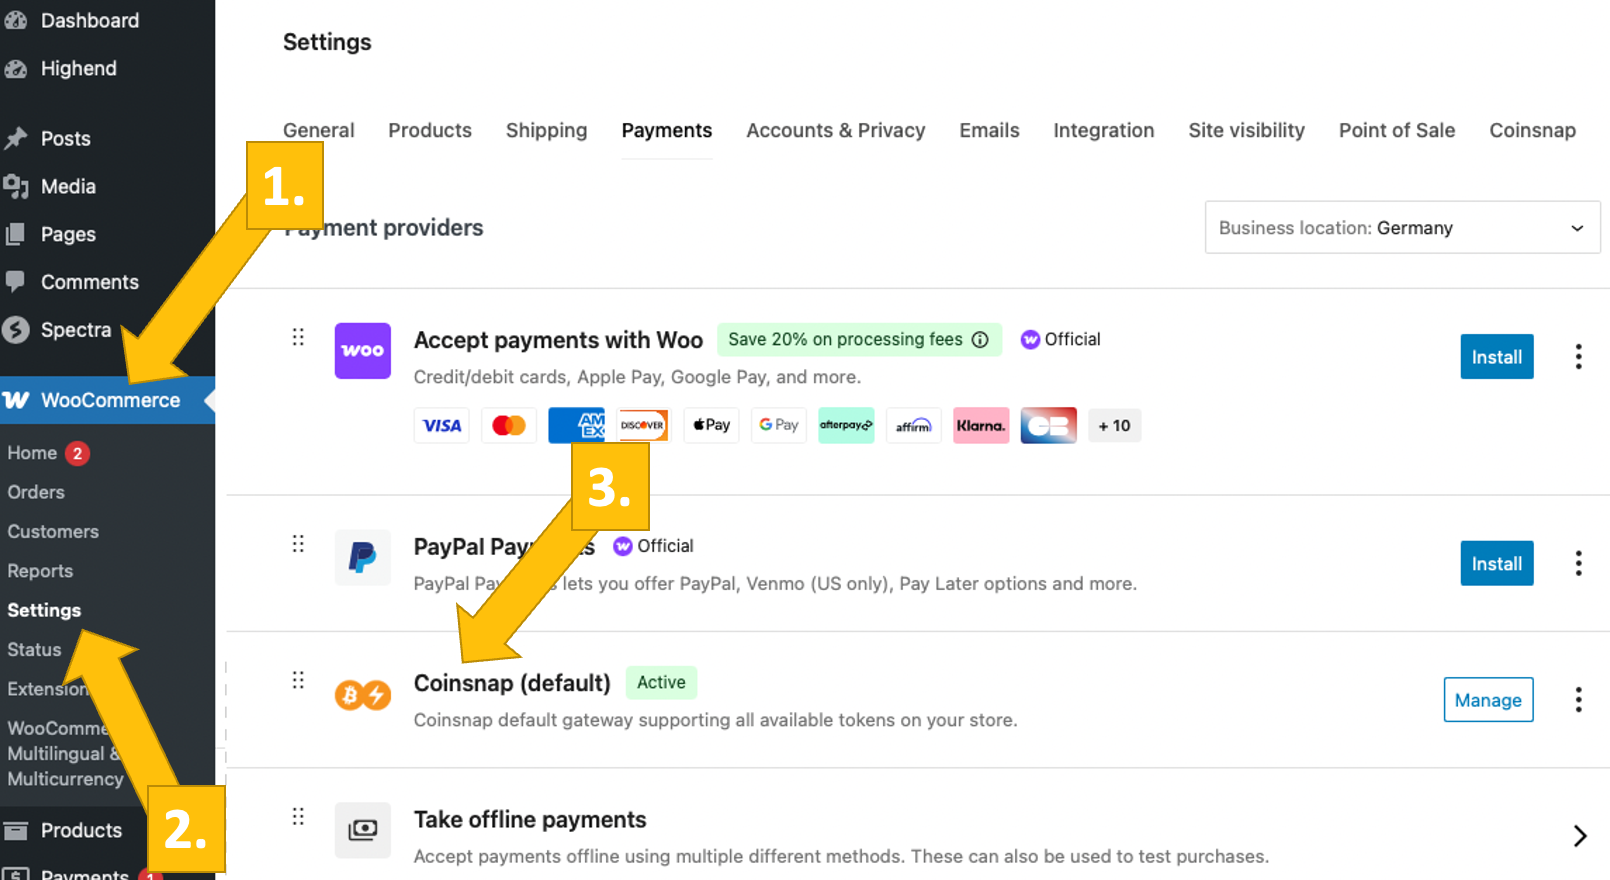
Task: Grab the drag handle for Coinsnap row
Action: pyautogui.click(x=298, y=681)
